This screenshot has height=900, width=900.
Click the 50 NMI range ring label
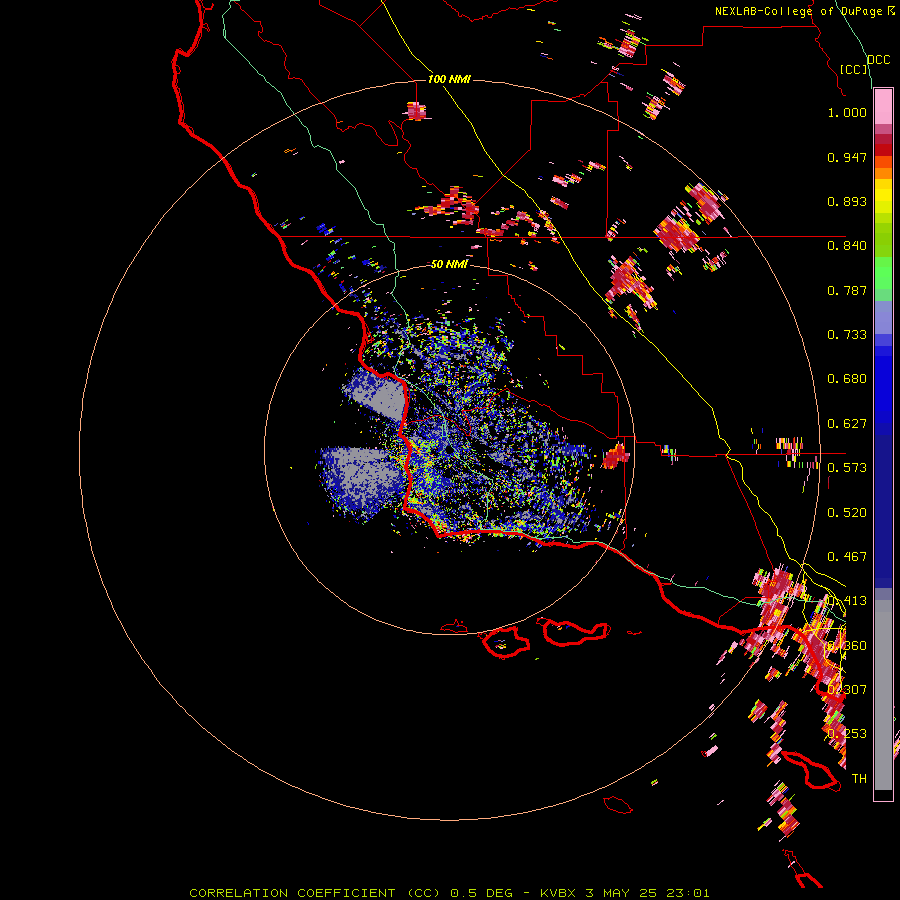tap(449, 264)
